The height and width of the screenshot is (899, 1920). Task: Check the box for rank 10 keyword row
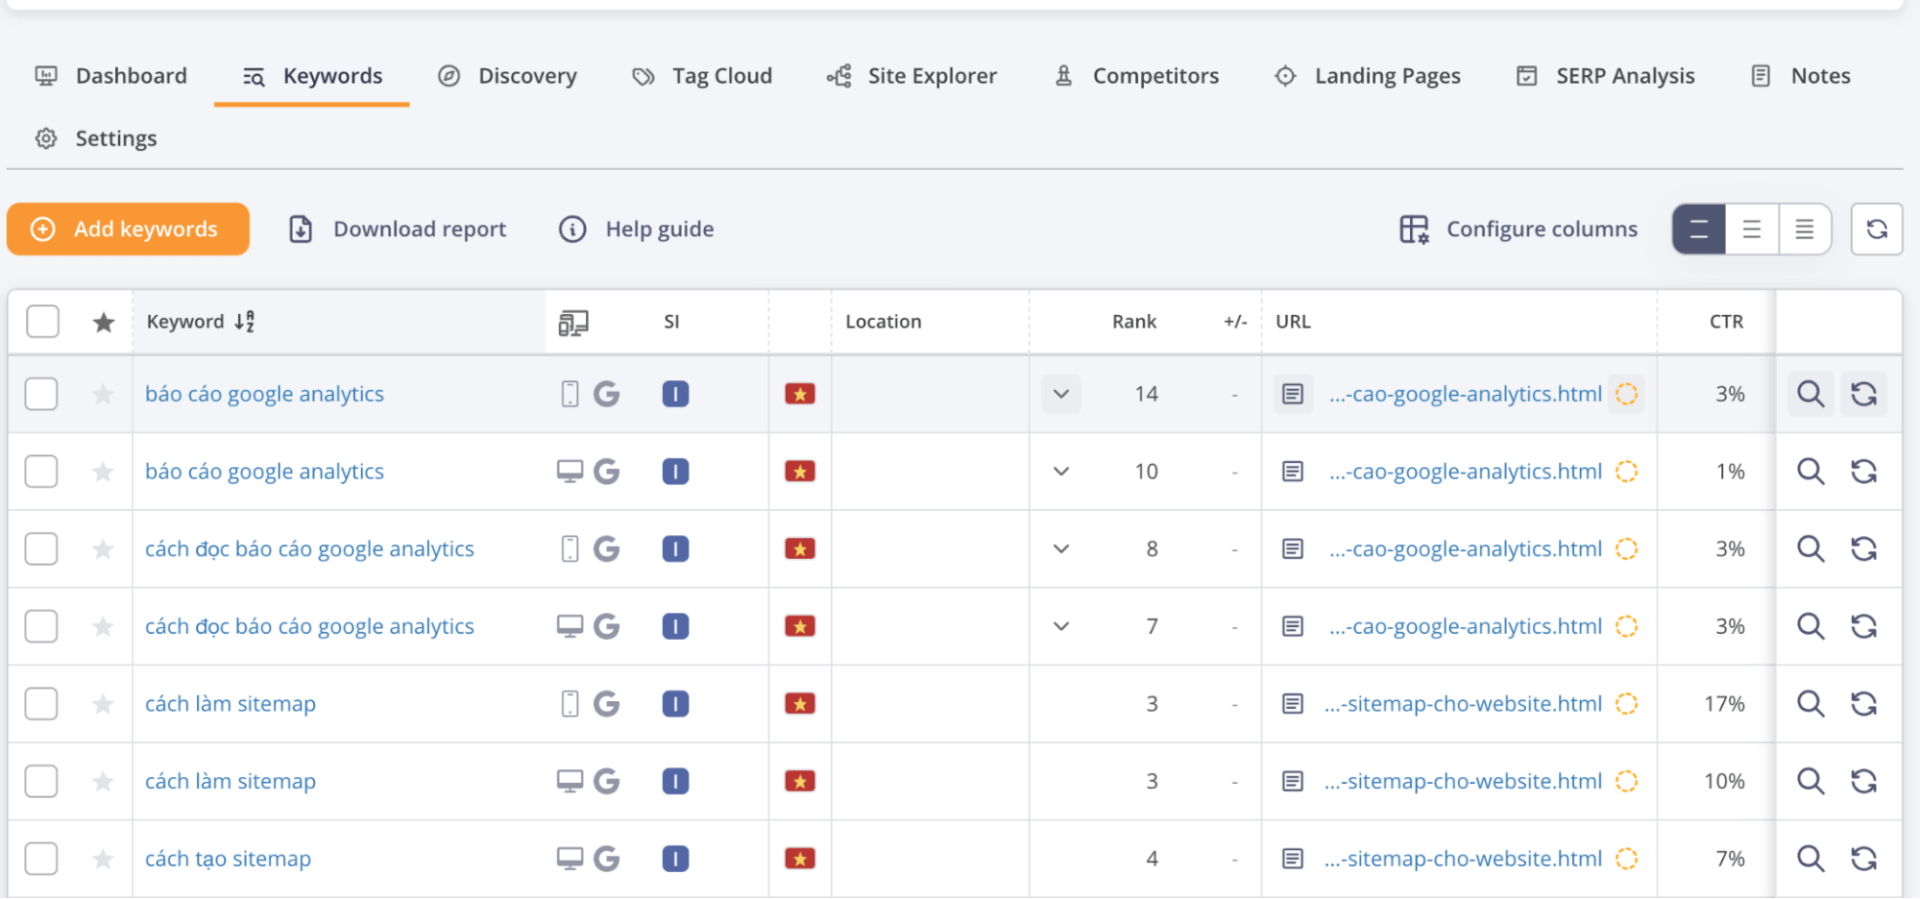coord(41,471)
